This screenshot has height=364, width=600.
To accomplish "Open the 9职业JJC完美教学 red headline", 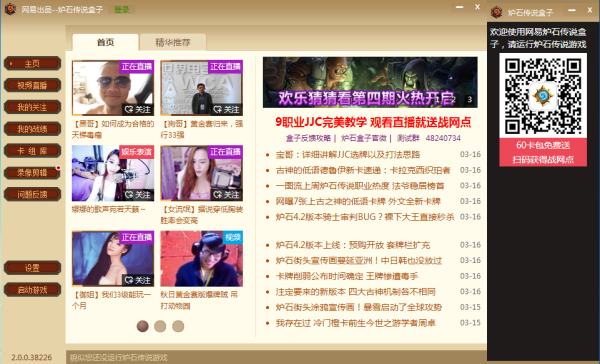I will pyautogui.click(x=373, y=122).
